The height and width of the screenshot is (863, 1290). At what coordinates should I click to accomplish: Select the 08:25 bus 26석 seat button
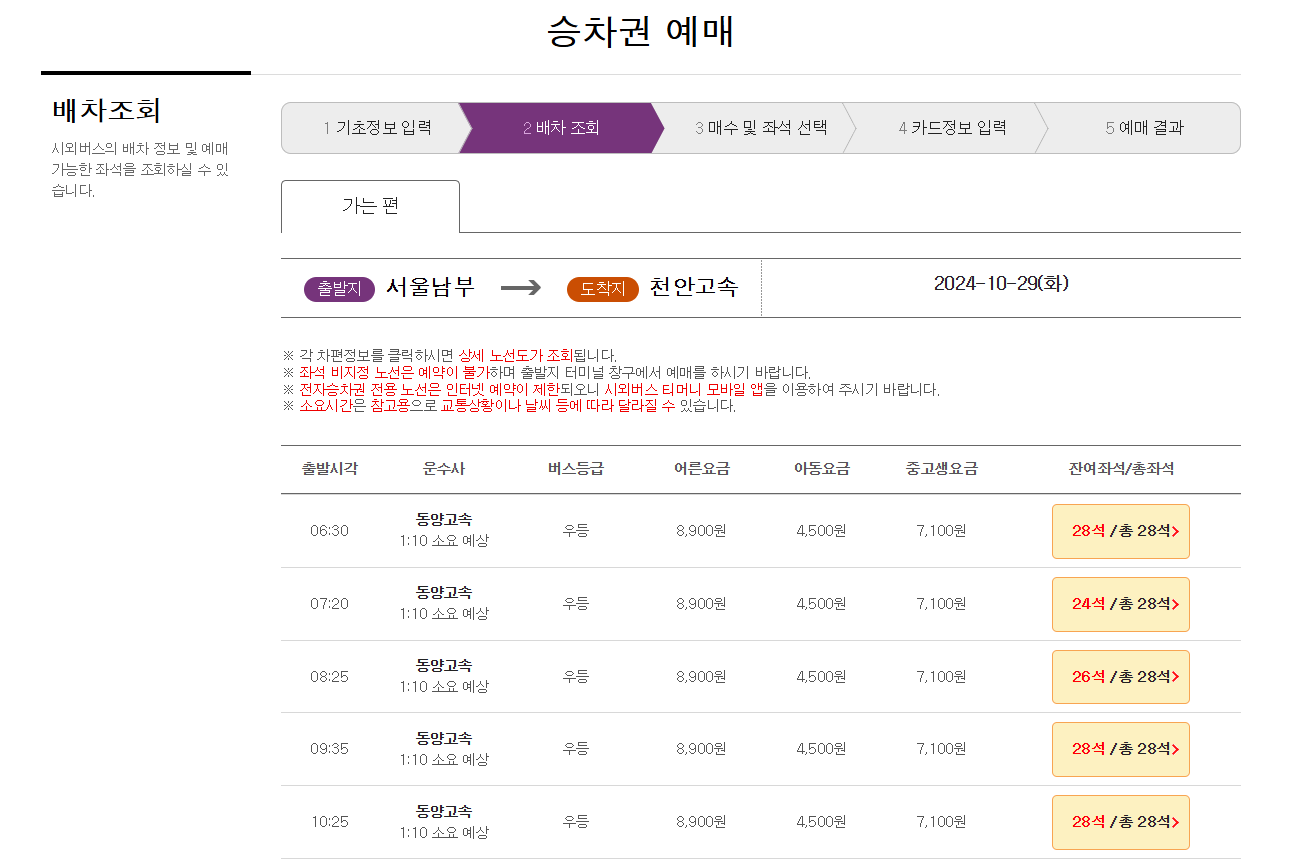[x=1120, y=677]
